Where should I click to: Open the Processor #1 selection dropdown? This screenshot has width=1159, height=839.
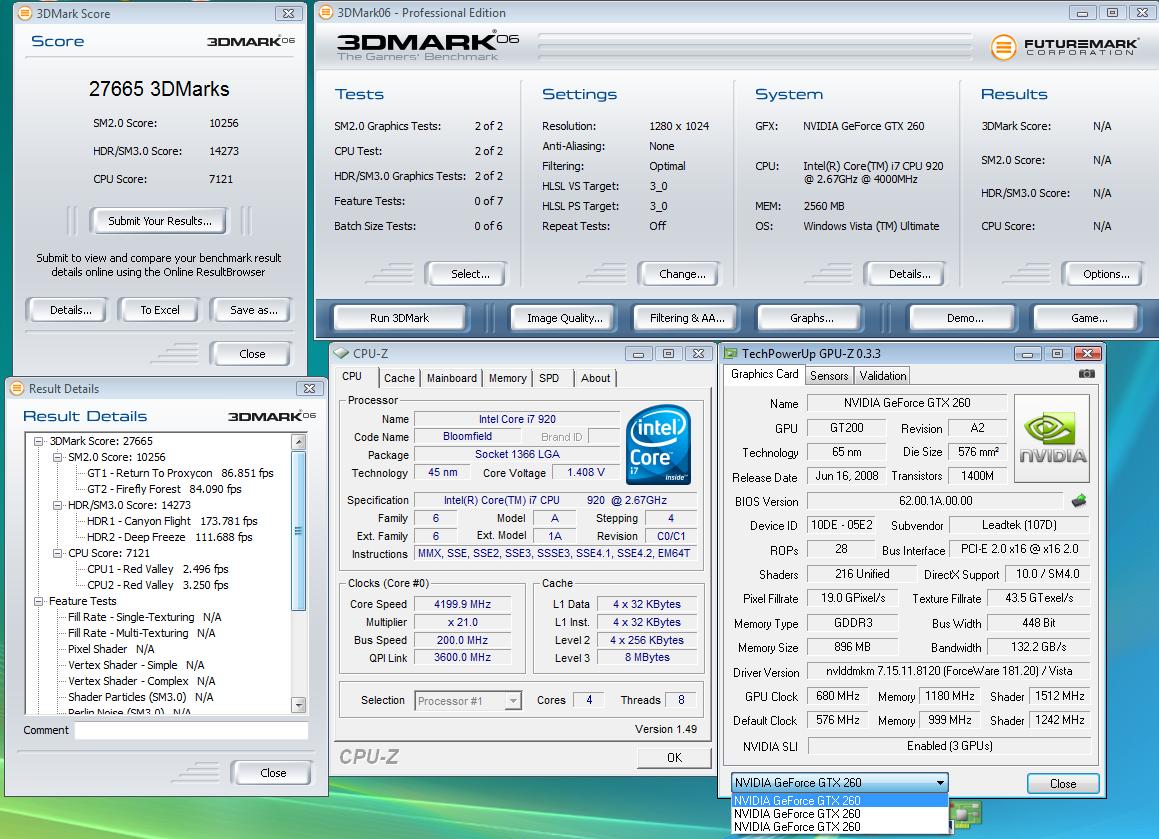[513, 700]
